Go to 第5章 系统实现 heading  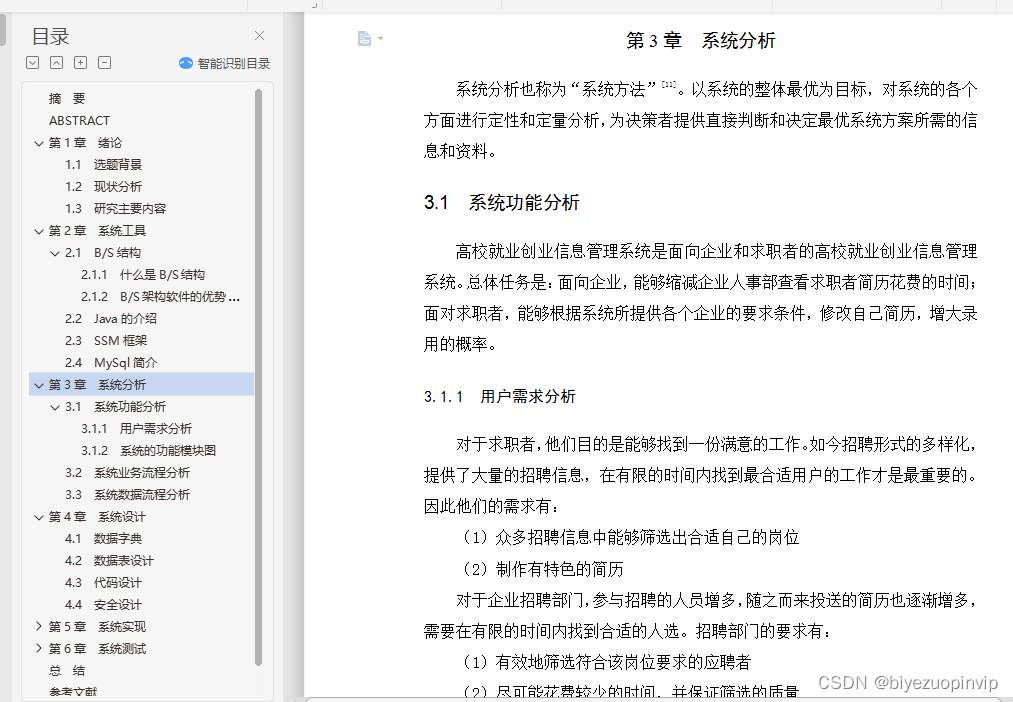tap(98, 627)
